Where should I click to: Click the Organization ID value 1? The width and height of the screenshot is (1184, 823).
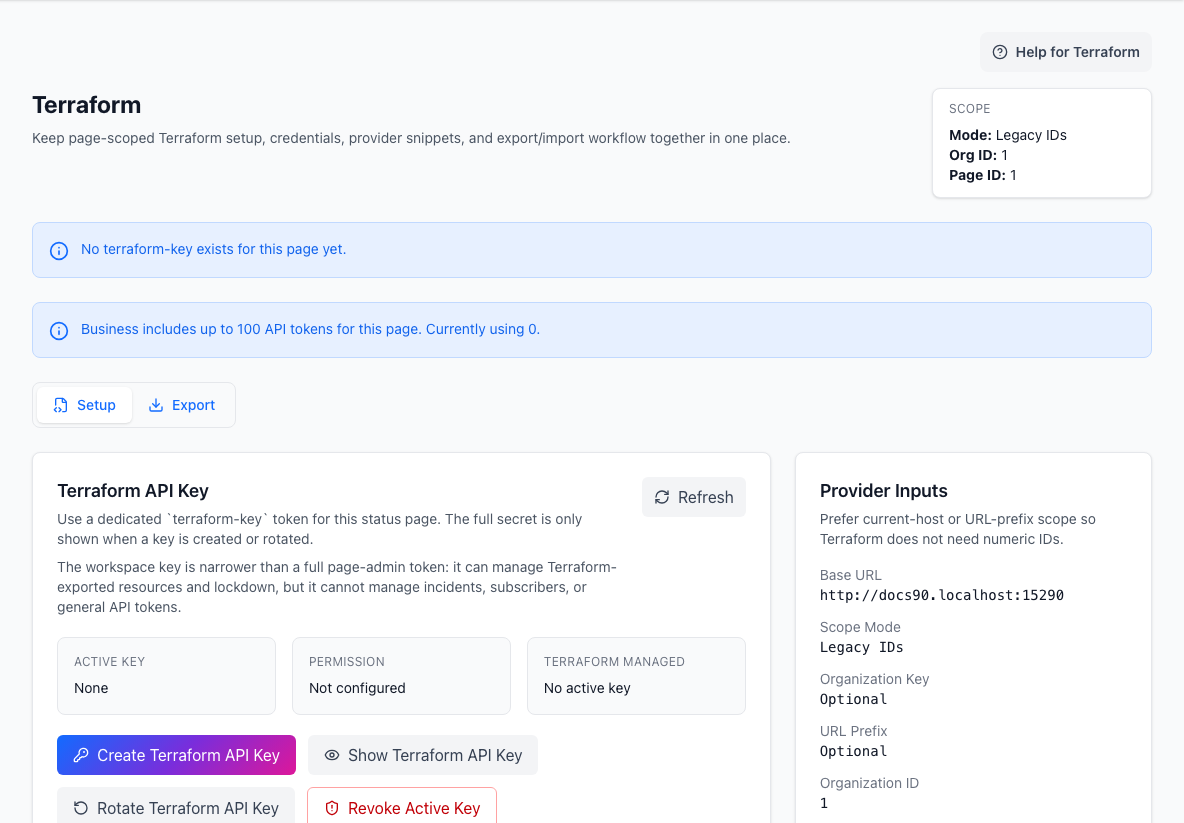(x=824, y=803)
